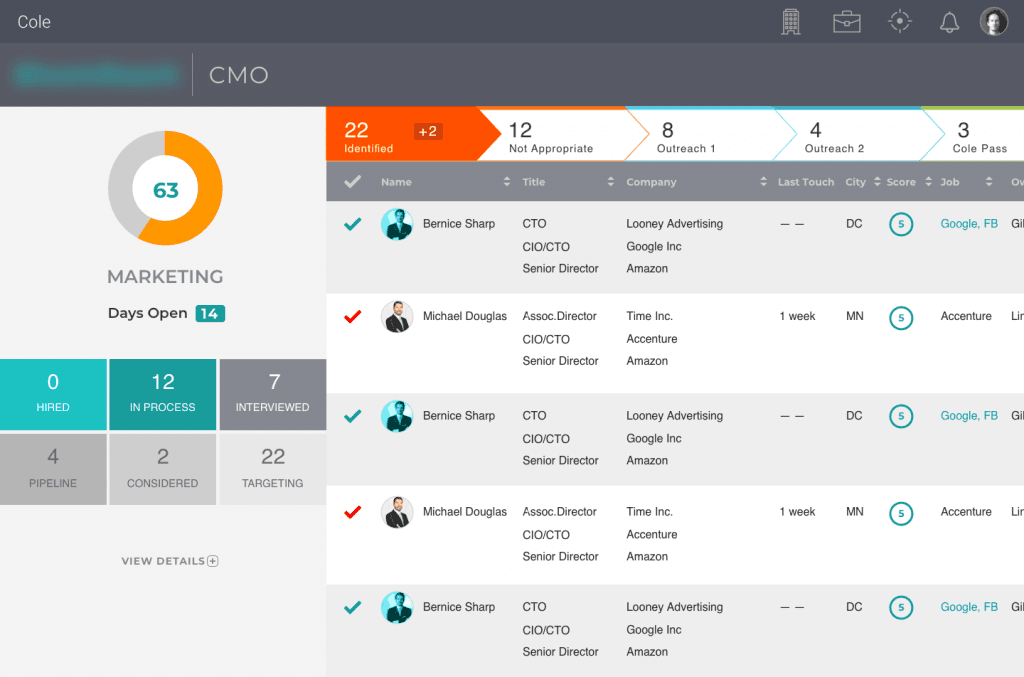The height and width of the screenshot is (677, 1024).
Task: Toggle checkmark on first Bernice Sharp row
Action: [x=353, y=225]
